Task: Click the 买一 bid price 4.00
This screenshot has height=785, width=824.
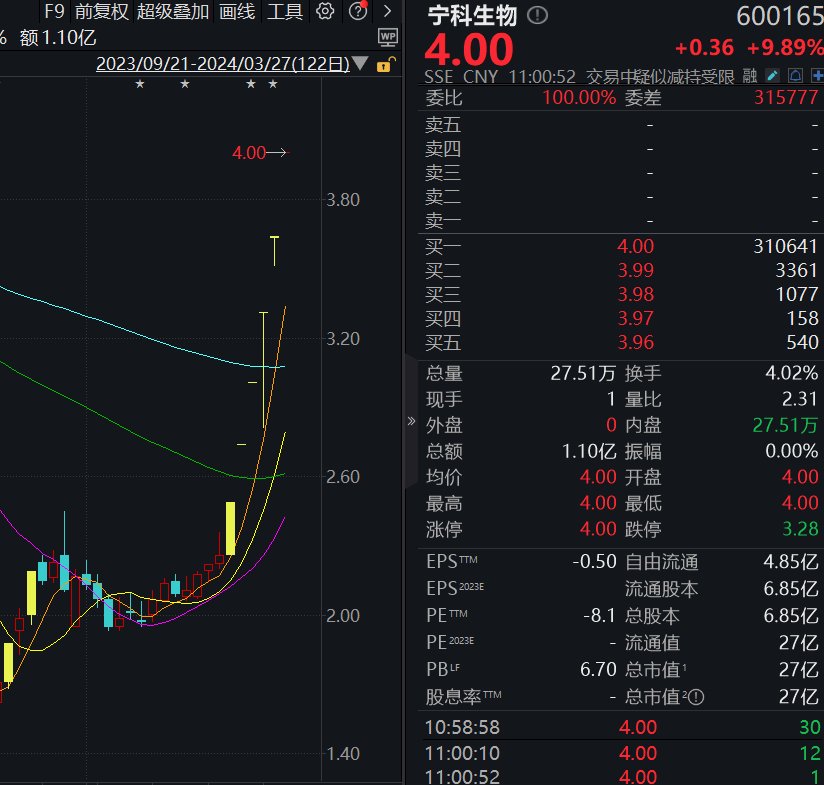Action: [635, 246]
